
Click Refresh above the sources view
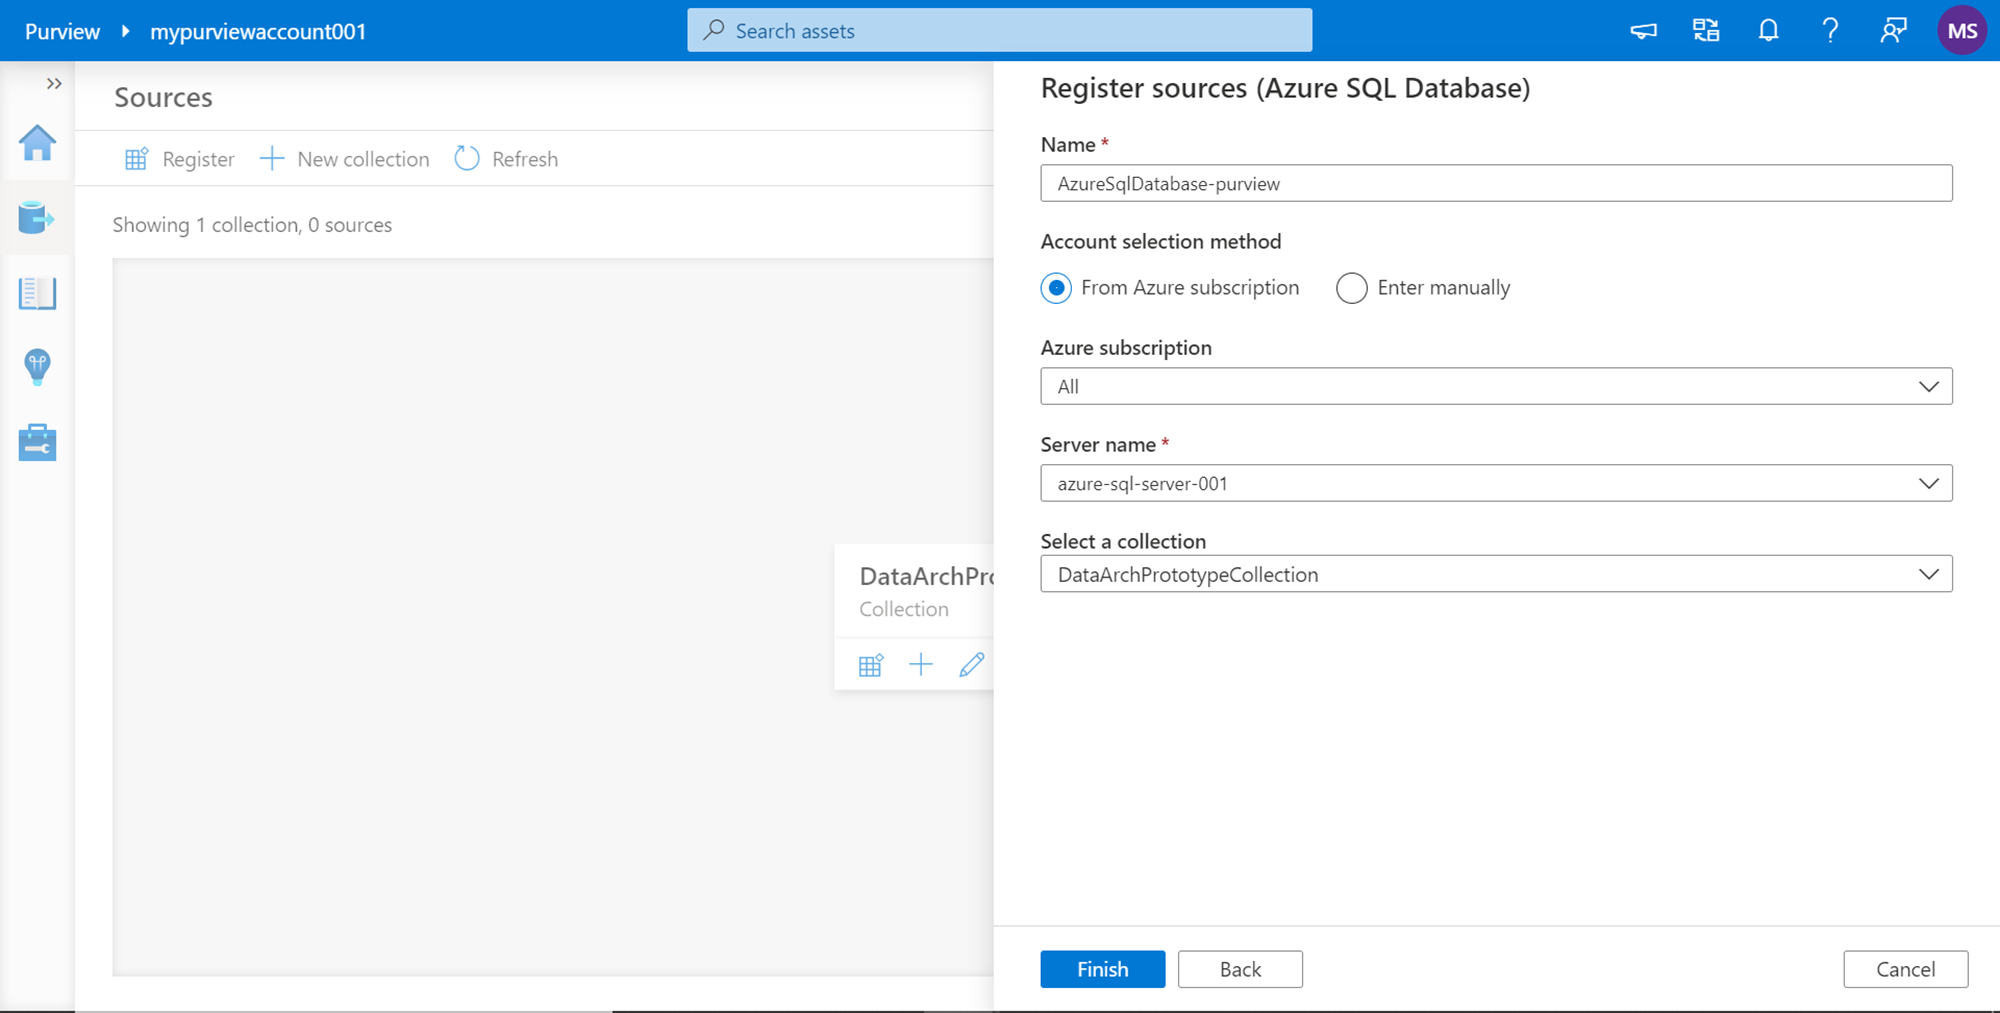coord(507,158)
